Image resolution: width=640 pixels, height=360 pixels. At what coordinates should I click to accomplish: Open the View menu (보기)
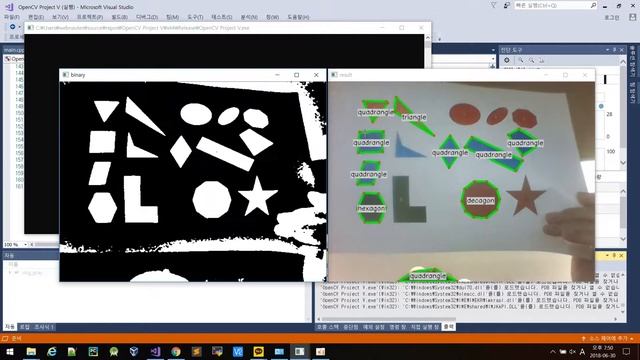[60, 17]
